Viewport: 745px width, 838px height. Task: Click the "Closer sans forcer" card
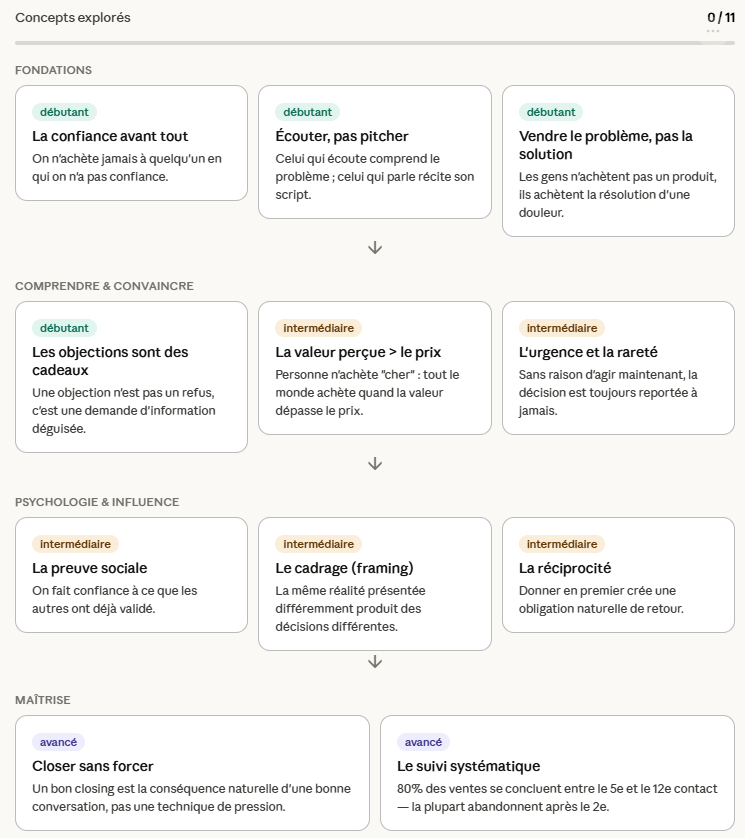(x=193, y=773)
